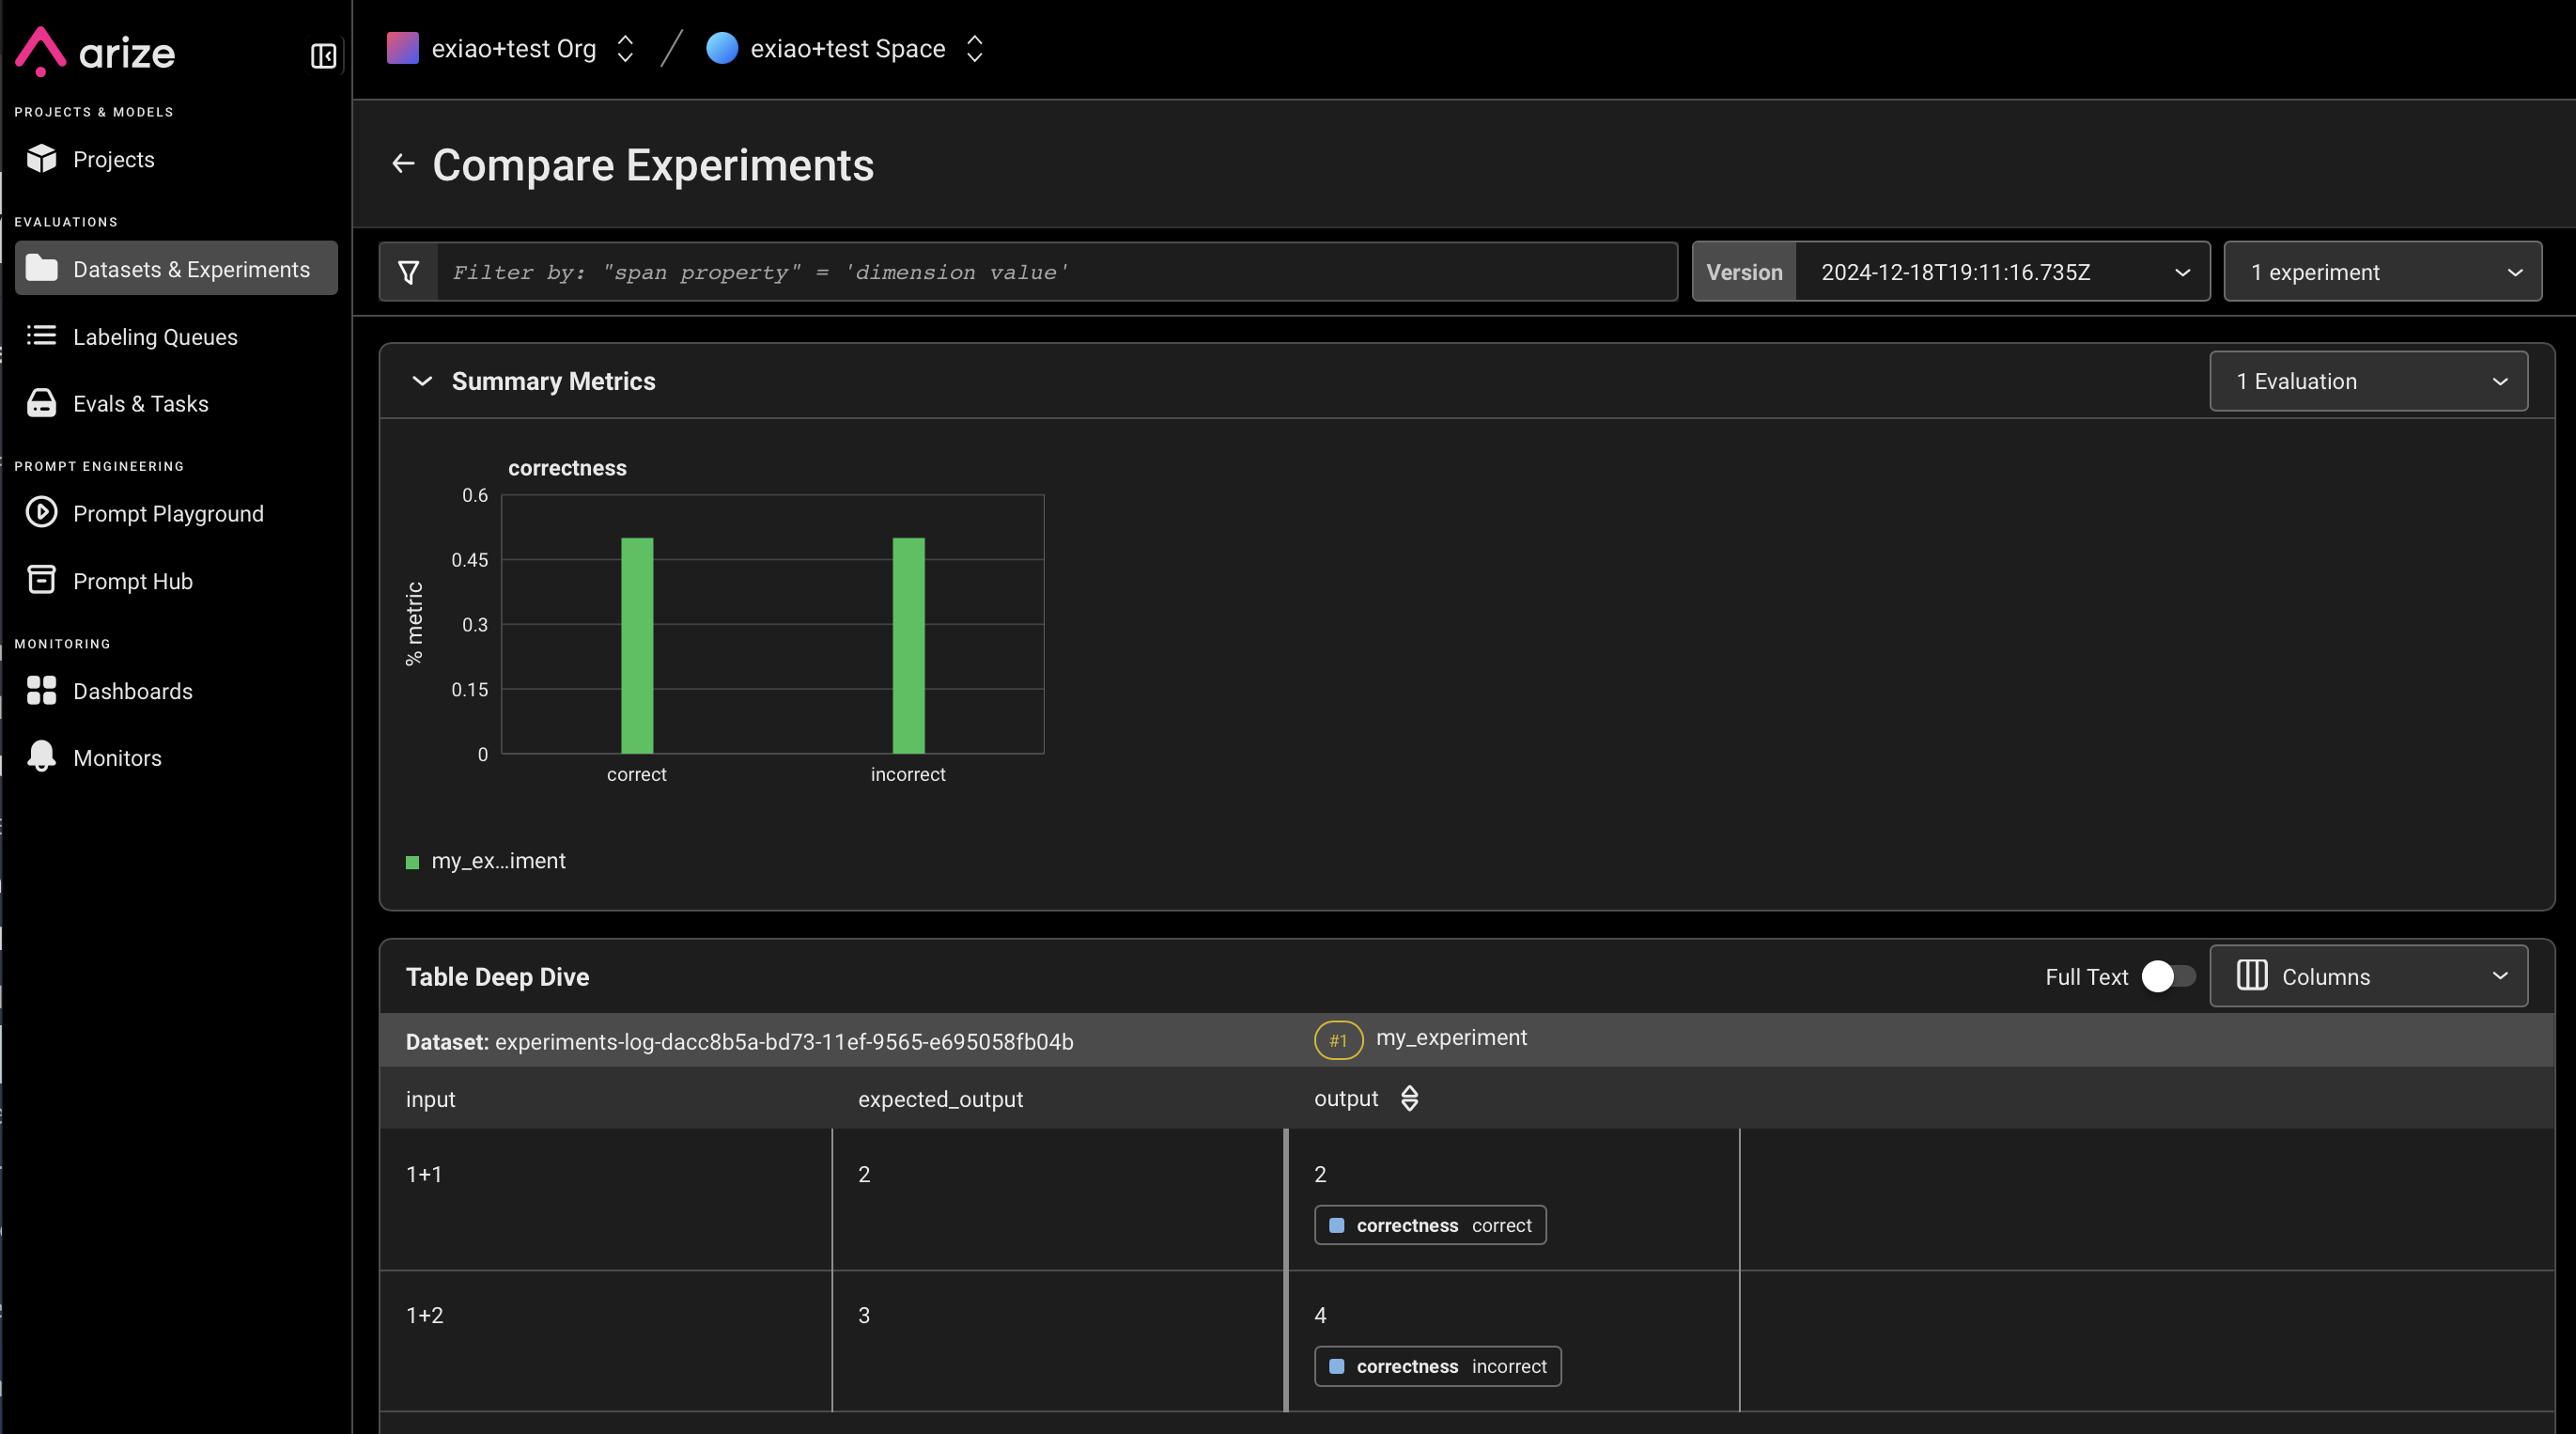The width and height of the screenshot is (2576, 1434).
Task: Click the filter funnel icon
Action: [x=408, y=272]
